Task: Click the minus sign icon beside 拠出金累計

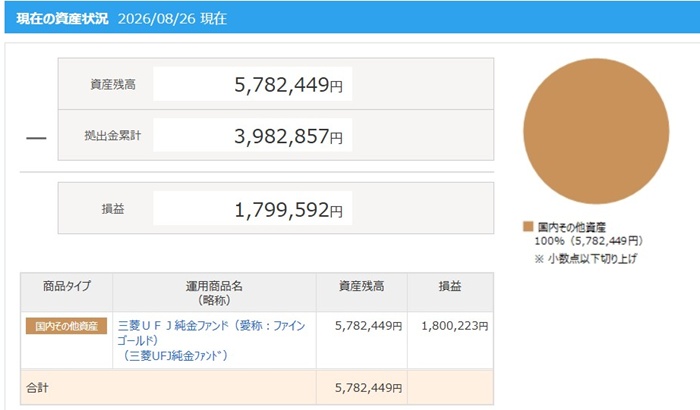Action: pos(36,138)
